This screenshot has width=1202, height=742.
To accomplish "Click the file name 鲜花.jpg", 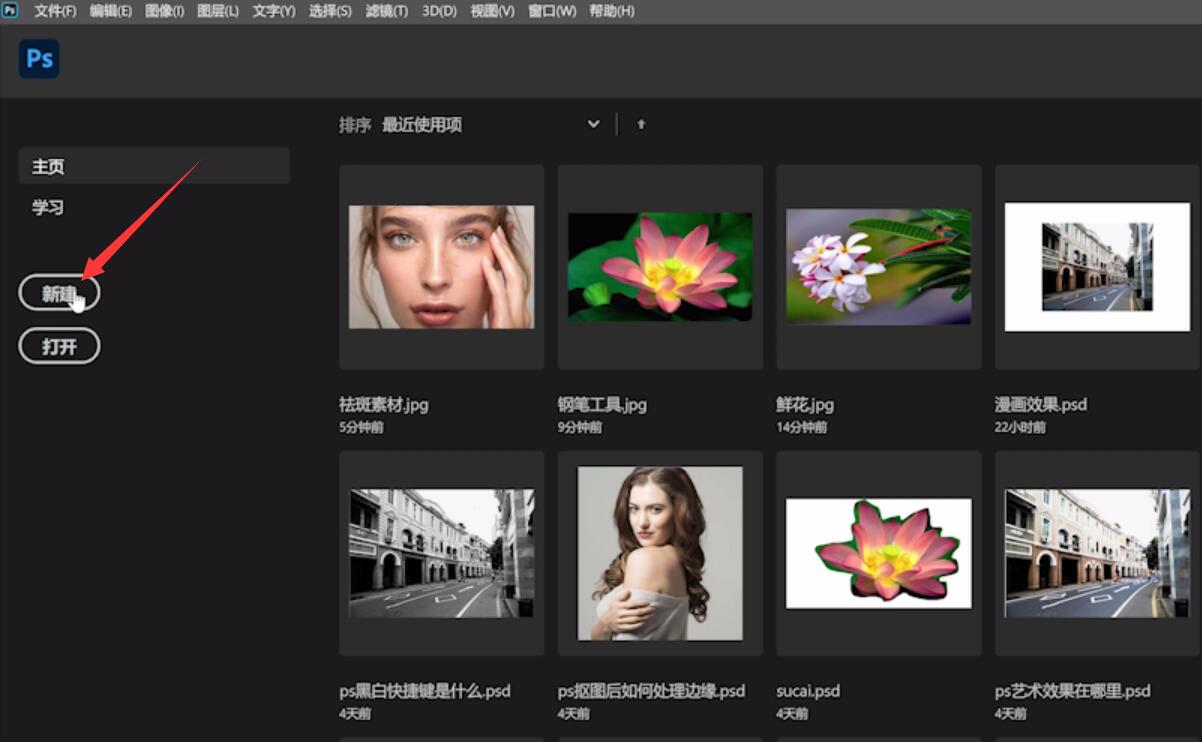I will click(x=805, y=405).
